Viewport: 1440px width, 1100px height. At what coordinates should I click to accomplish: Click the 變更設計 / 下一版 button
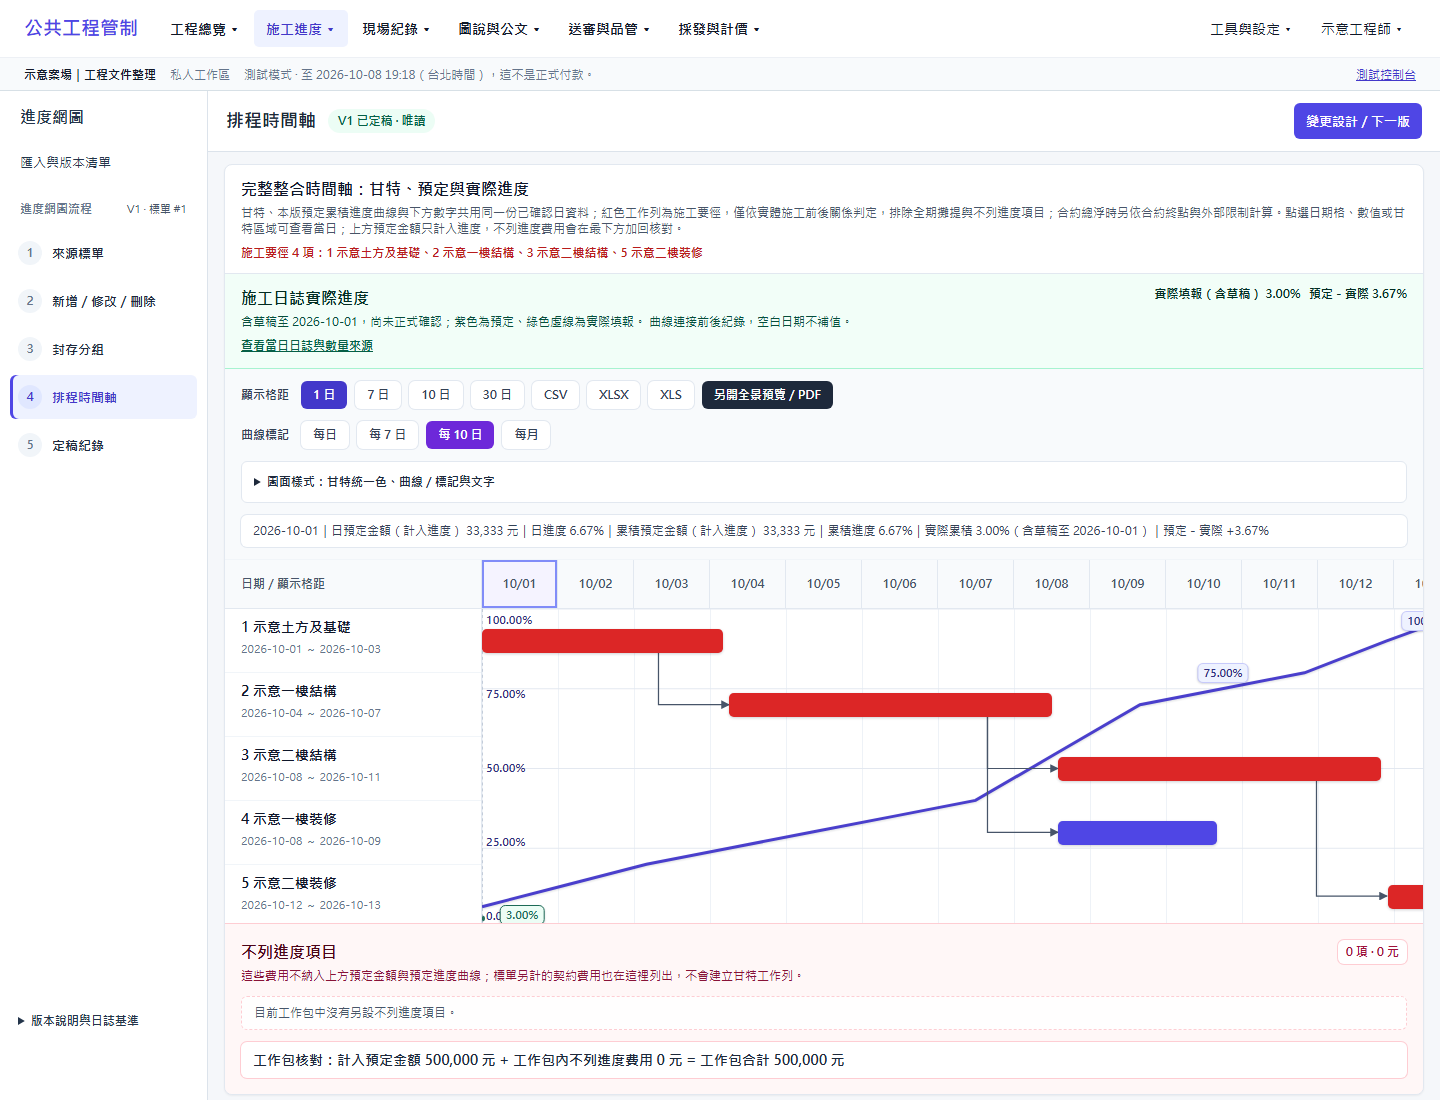(1358, 121)
